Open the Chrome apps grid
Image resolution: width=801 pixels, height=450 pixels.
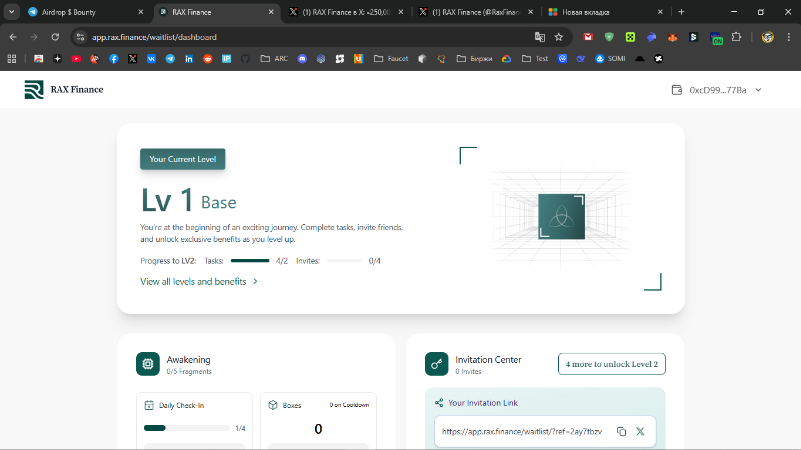12,59
